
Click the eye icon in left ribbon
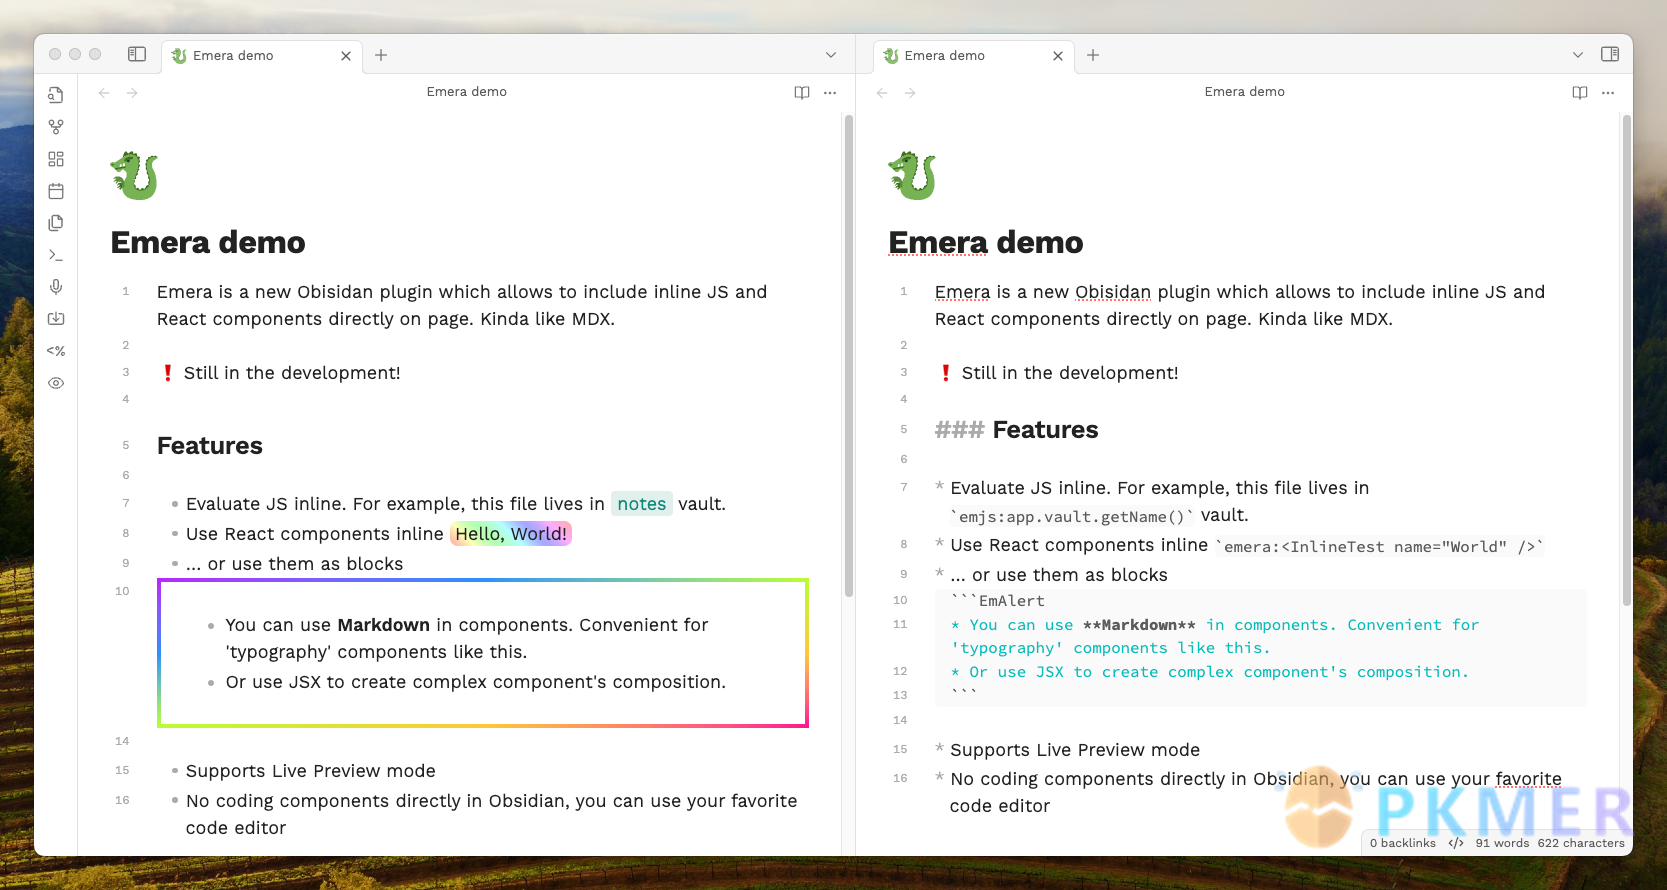click(56, 383)
